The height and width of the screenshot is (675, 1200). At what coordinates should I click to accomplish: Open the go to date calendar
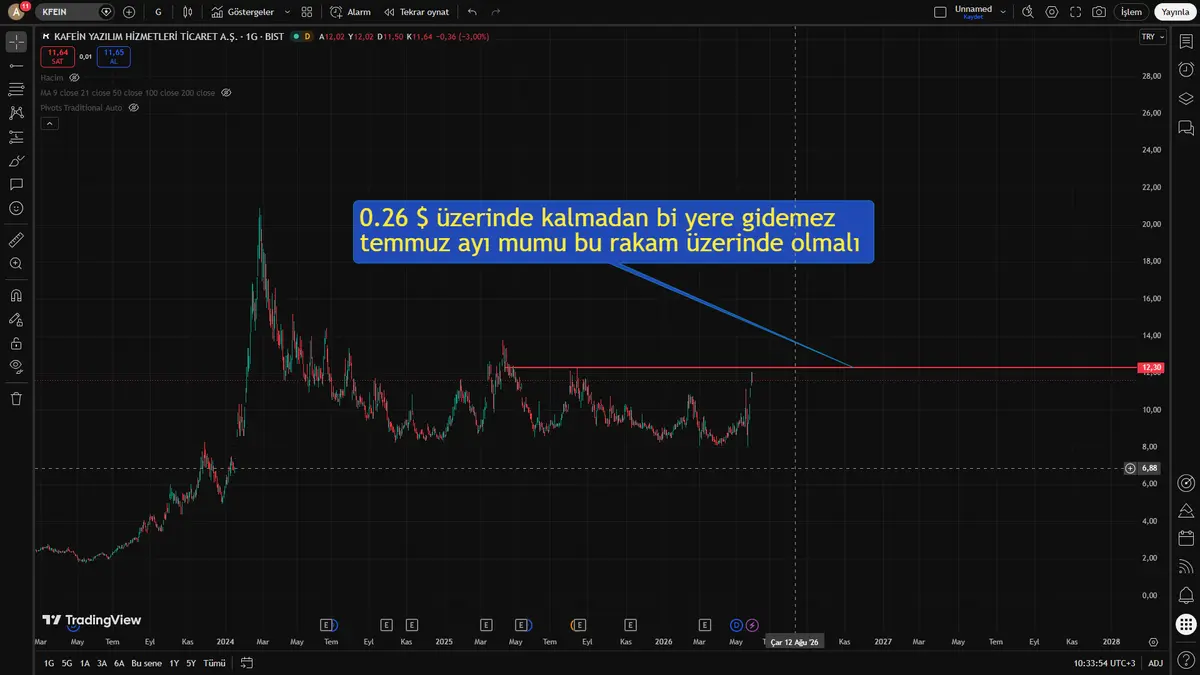246,662
